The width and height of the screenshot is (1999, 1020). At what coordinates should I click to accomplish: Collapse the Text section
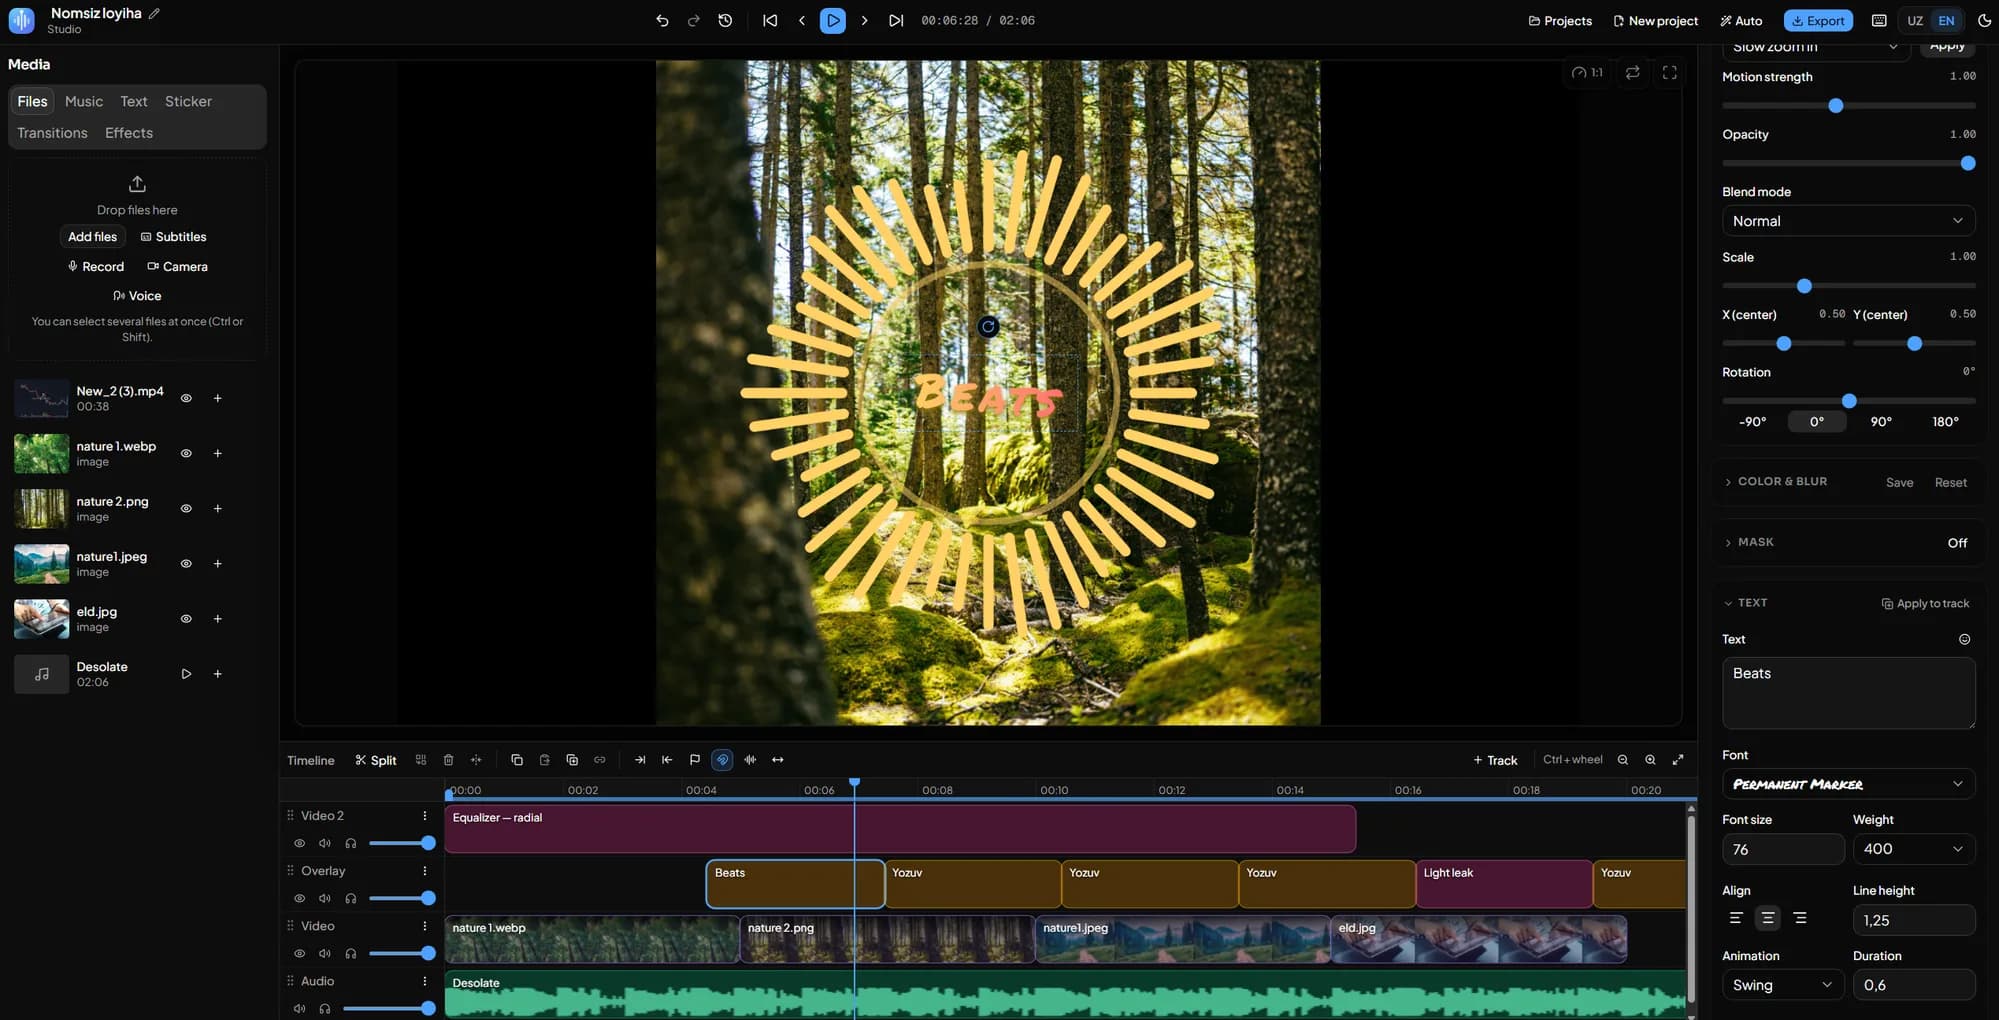(x=1746, y=603)
